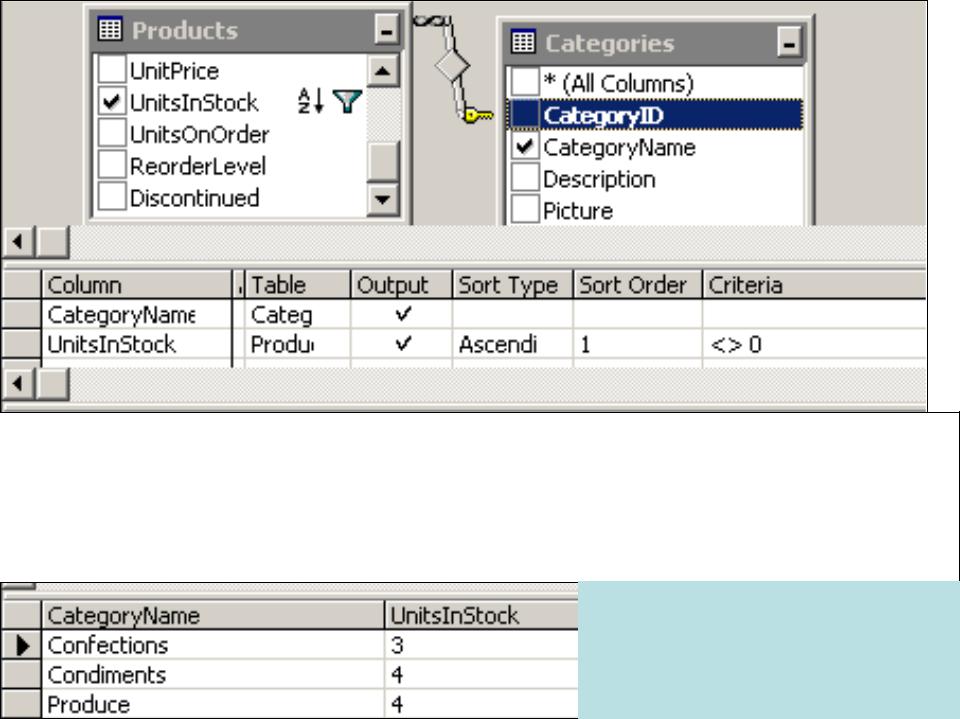Screen dimensions: 960x719
Task: Click the Column header in grid pane
Action: 137,285
